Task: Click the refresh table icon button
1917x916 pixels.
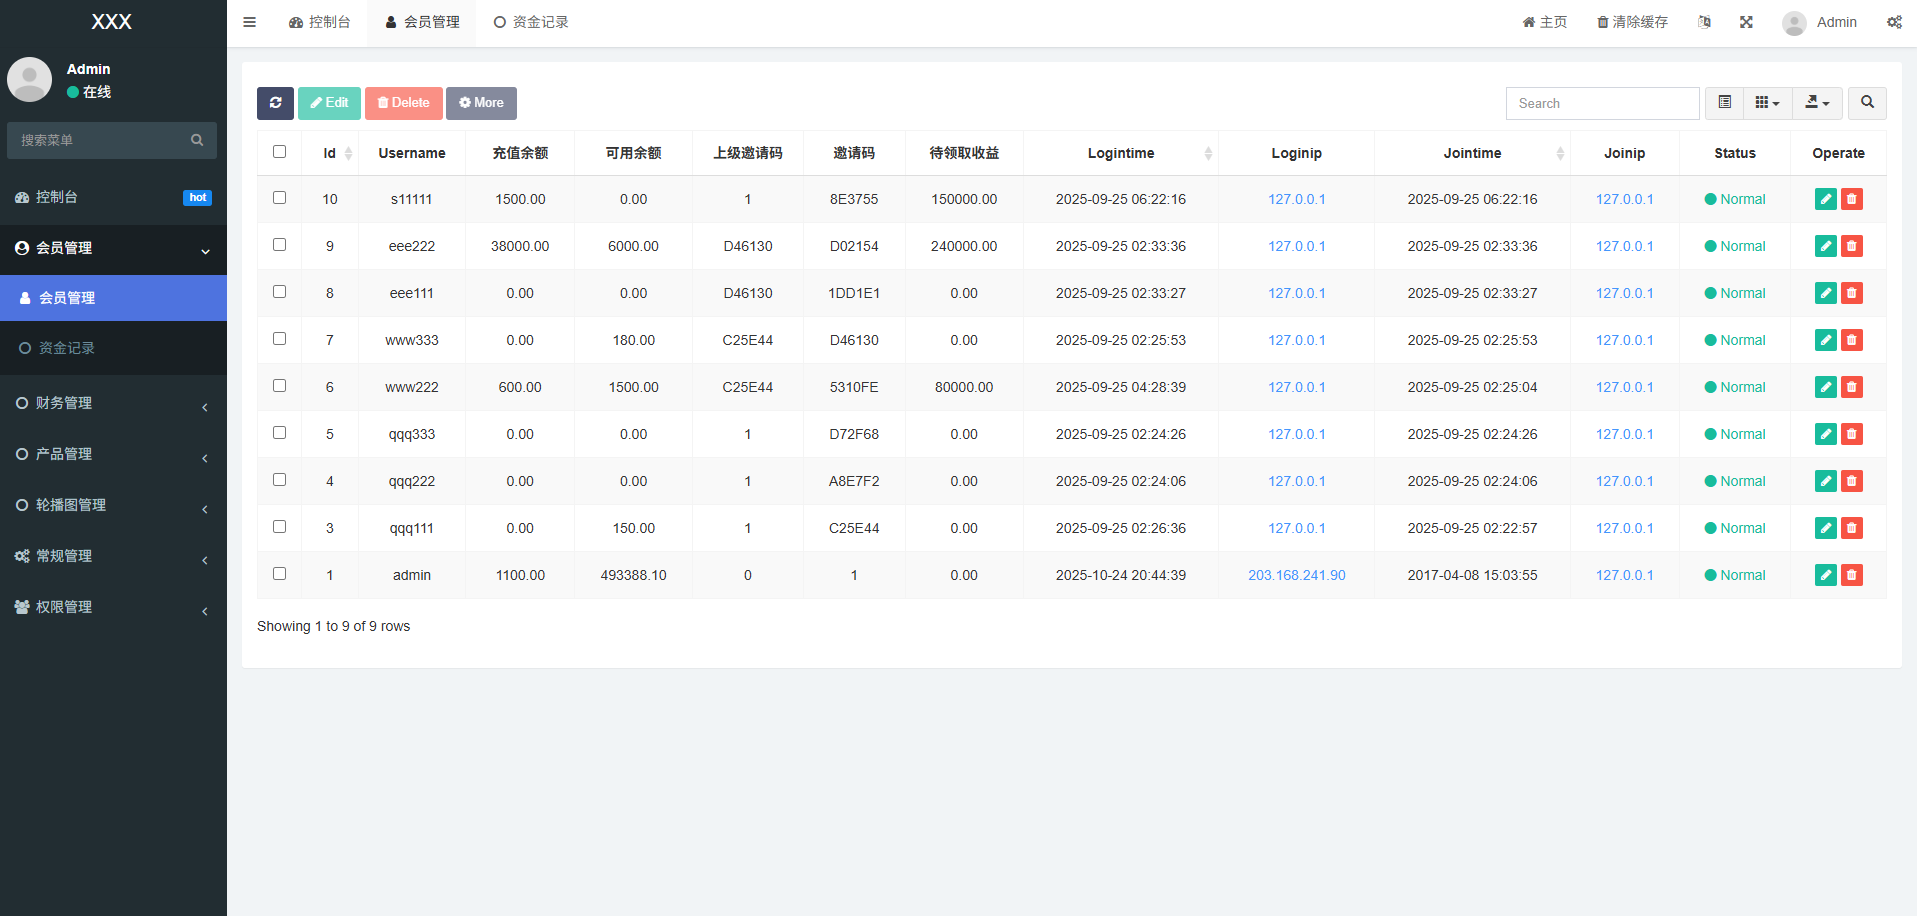Action: 275,103
